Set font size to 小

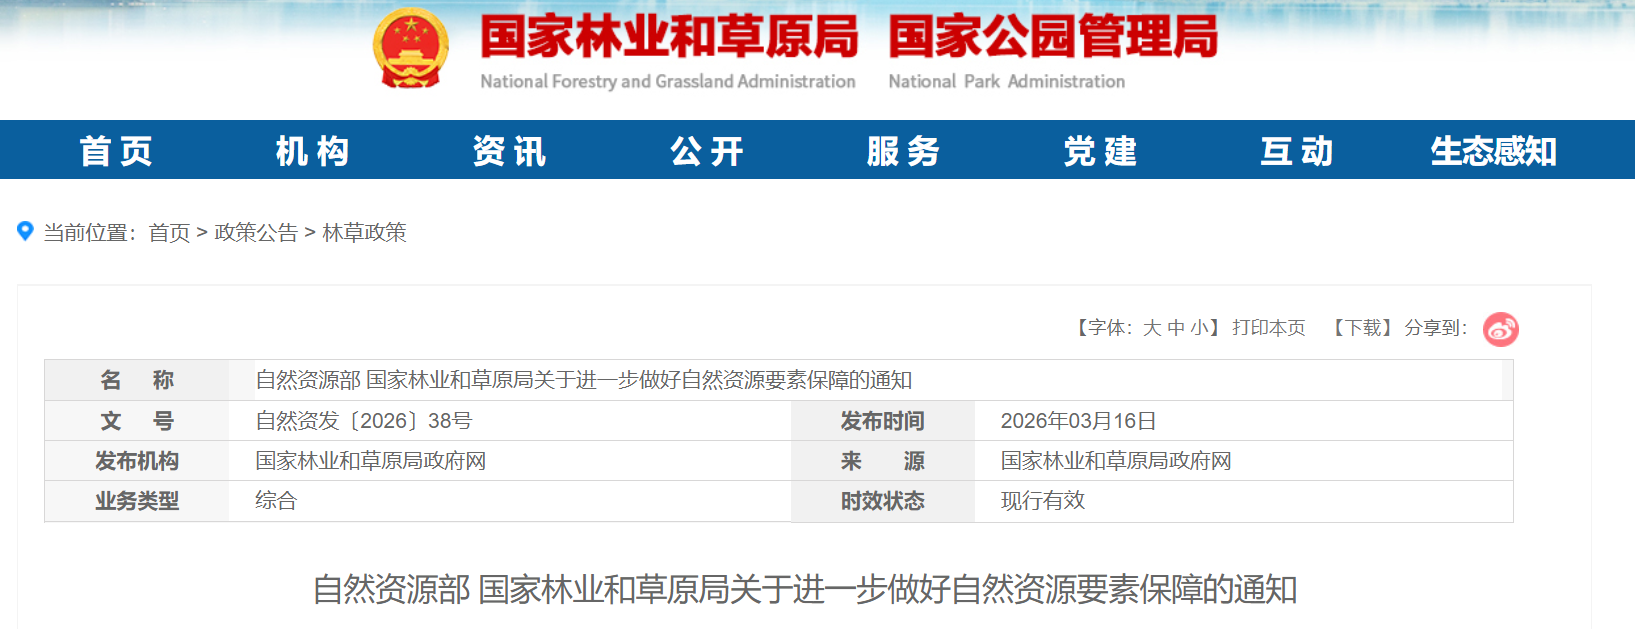tap(1199, 328)
